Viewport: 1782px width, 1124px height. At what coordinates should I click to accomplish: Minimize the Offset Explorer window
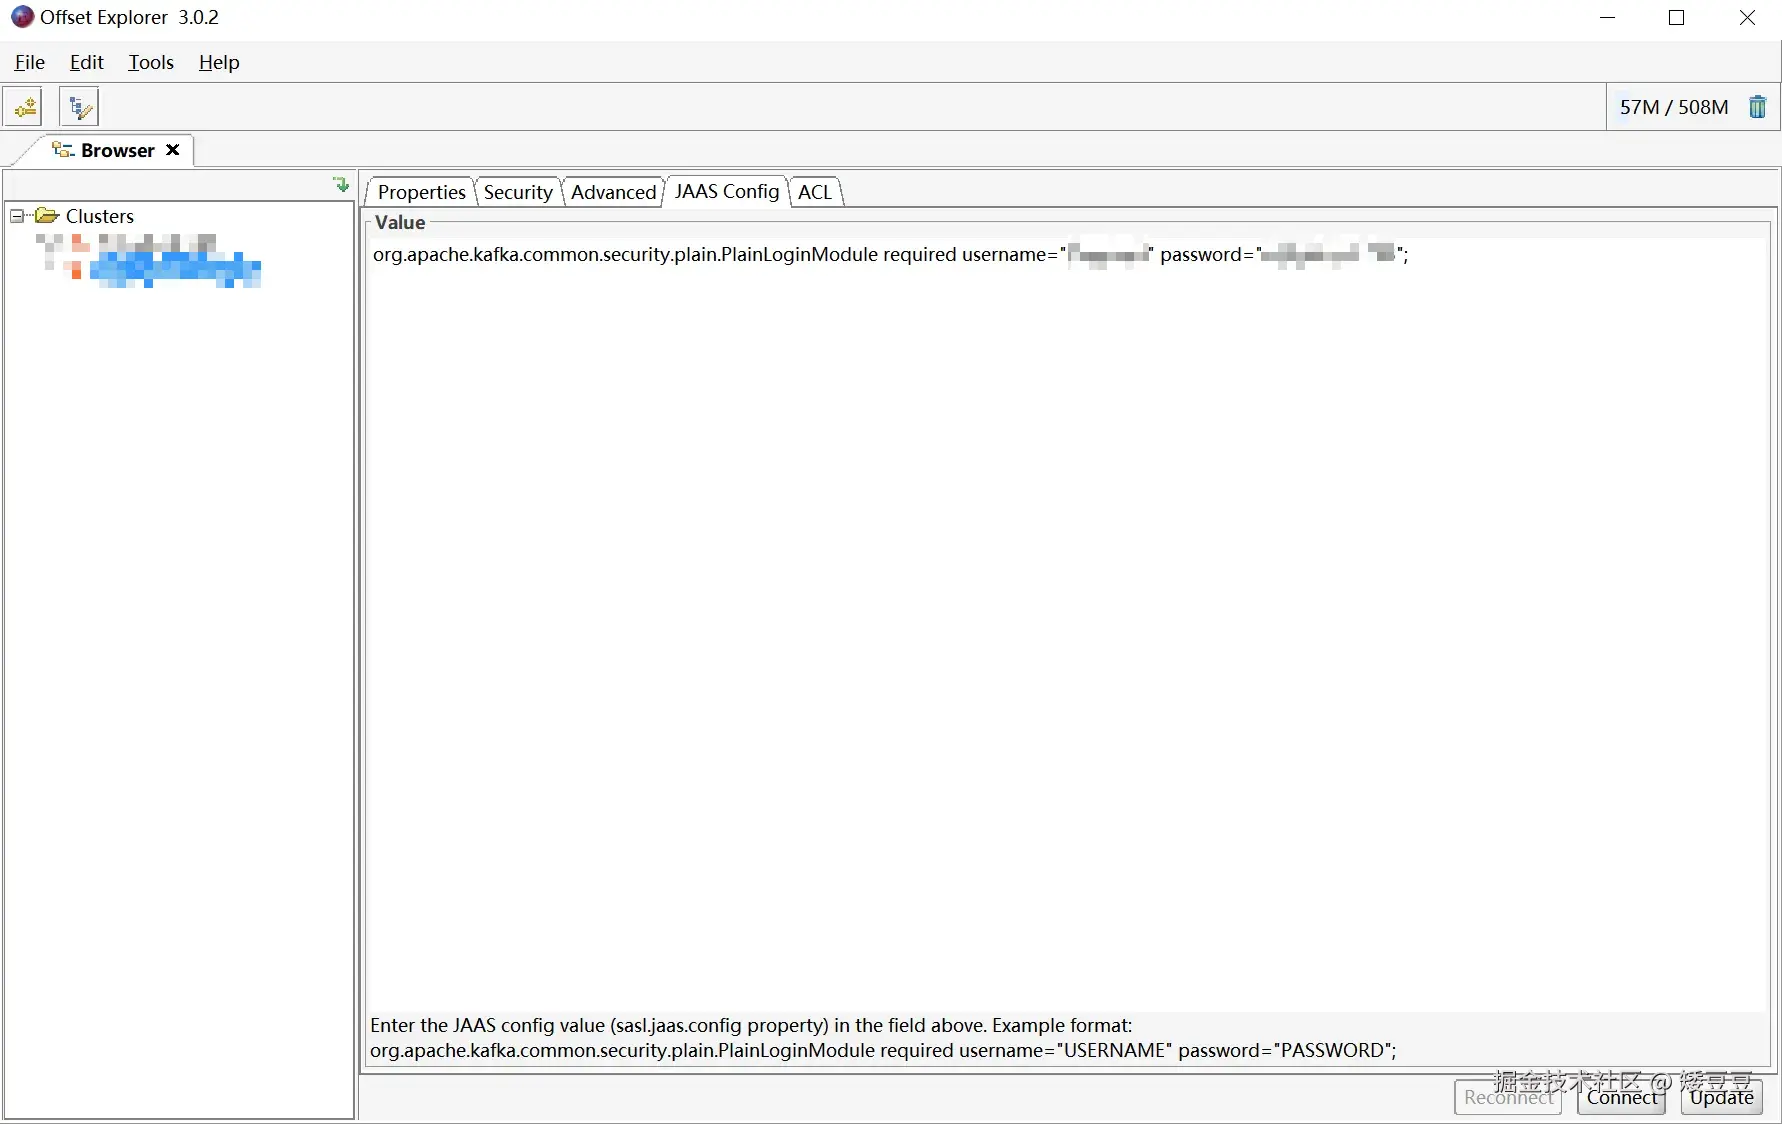(1608, 18)
